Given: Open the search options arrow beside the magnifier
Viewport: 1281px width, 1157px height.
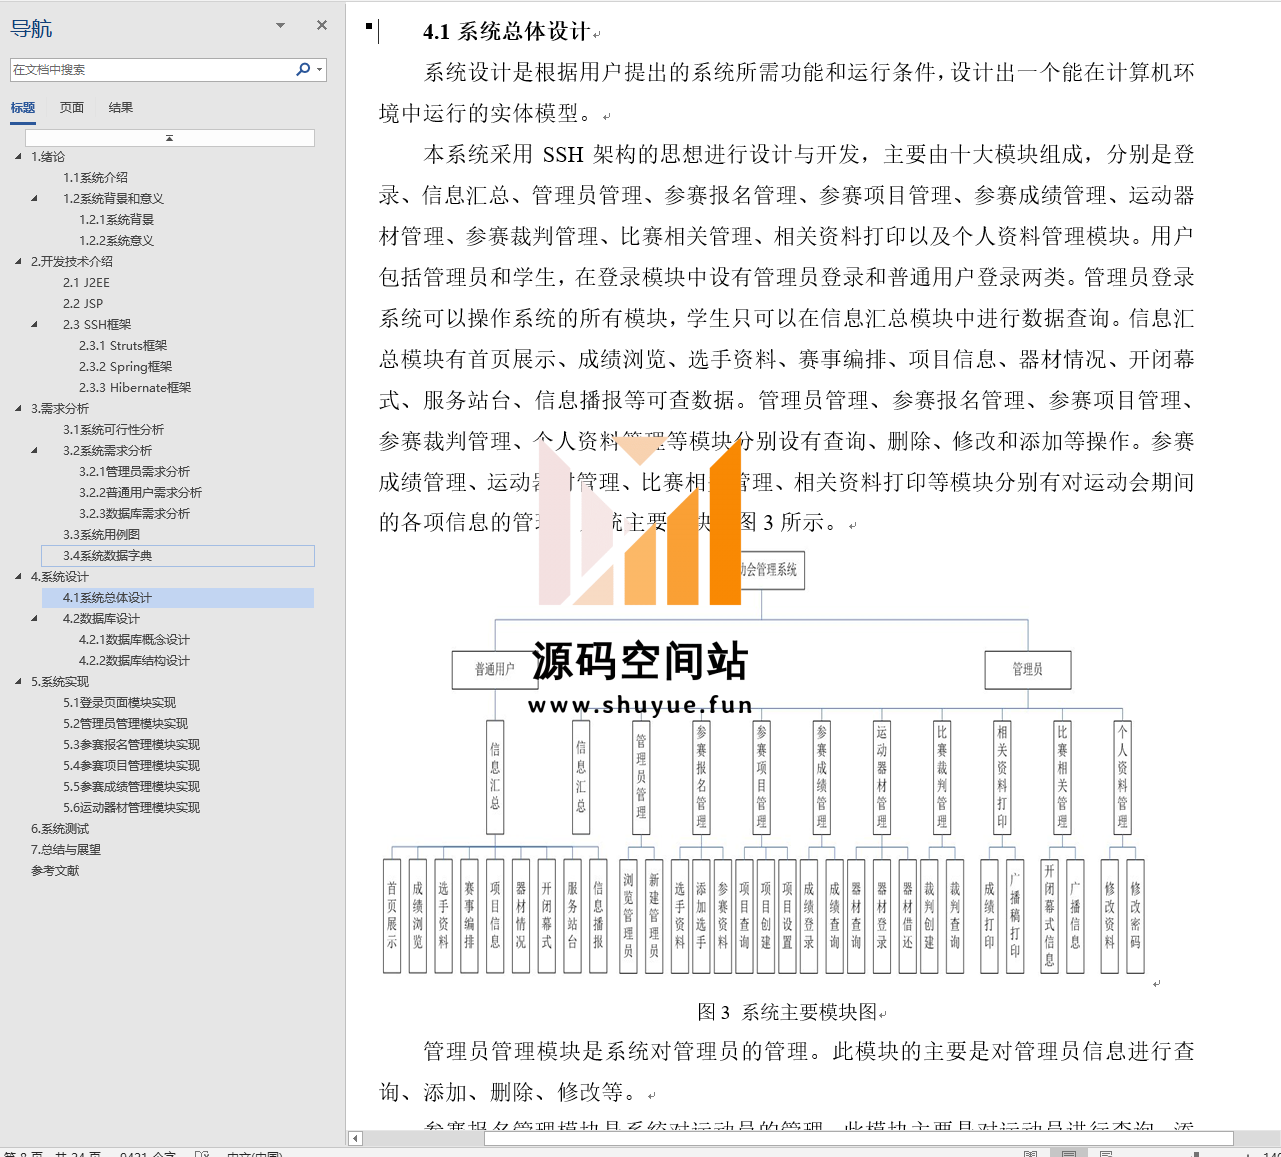Looking at the screenshot, I should (x=319, y=69).
